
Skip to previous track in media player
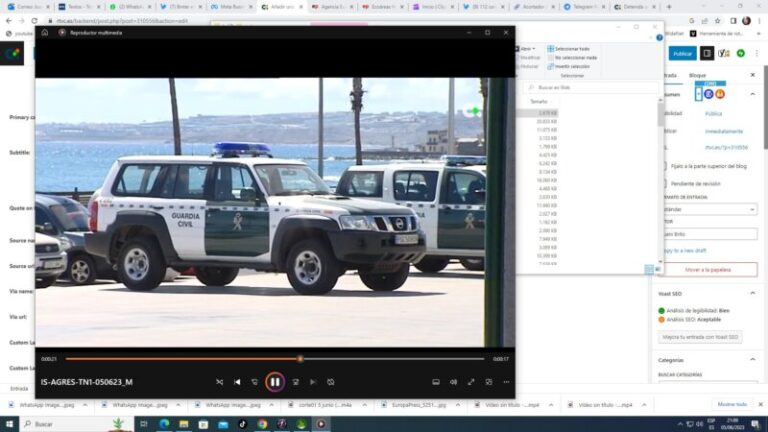(237, 382)
